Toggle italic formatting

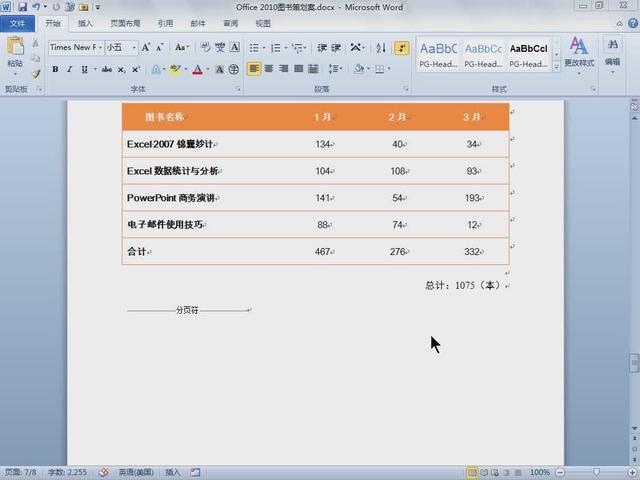coord(69,69)
